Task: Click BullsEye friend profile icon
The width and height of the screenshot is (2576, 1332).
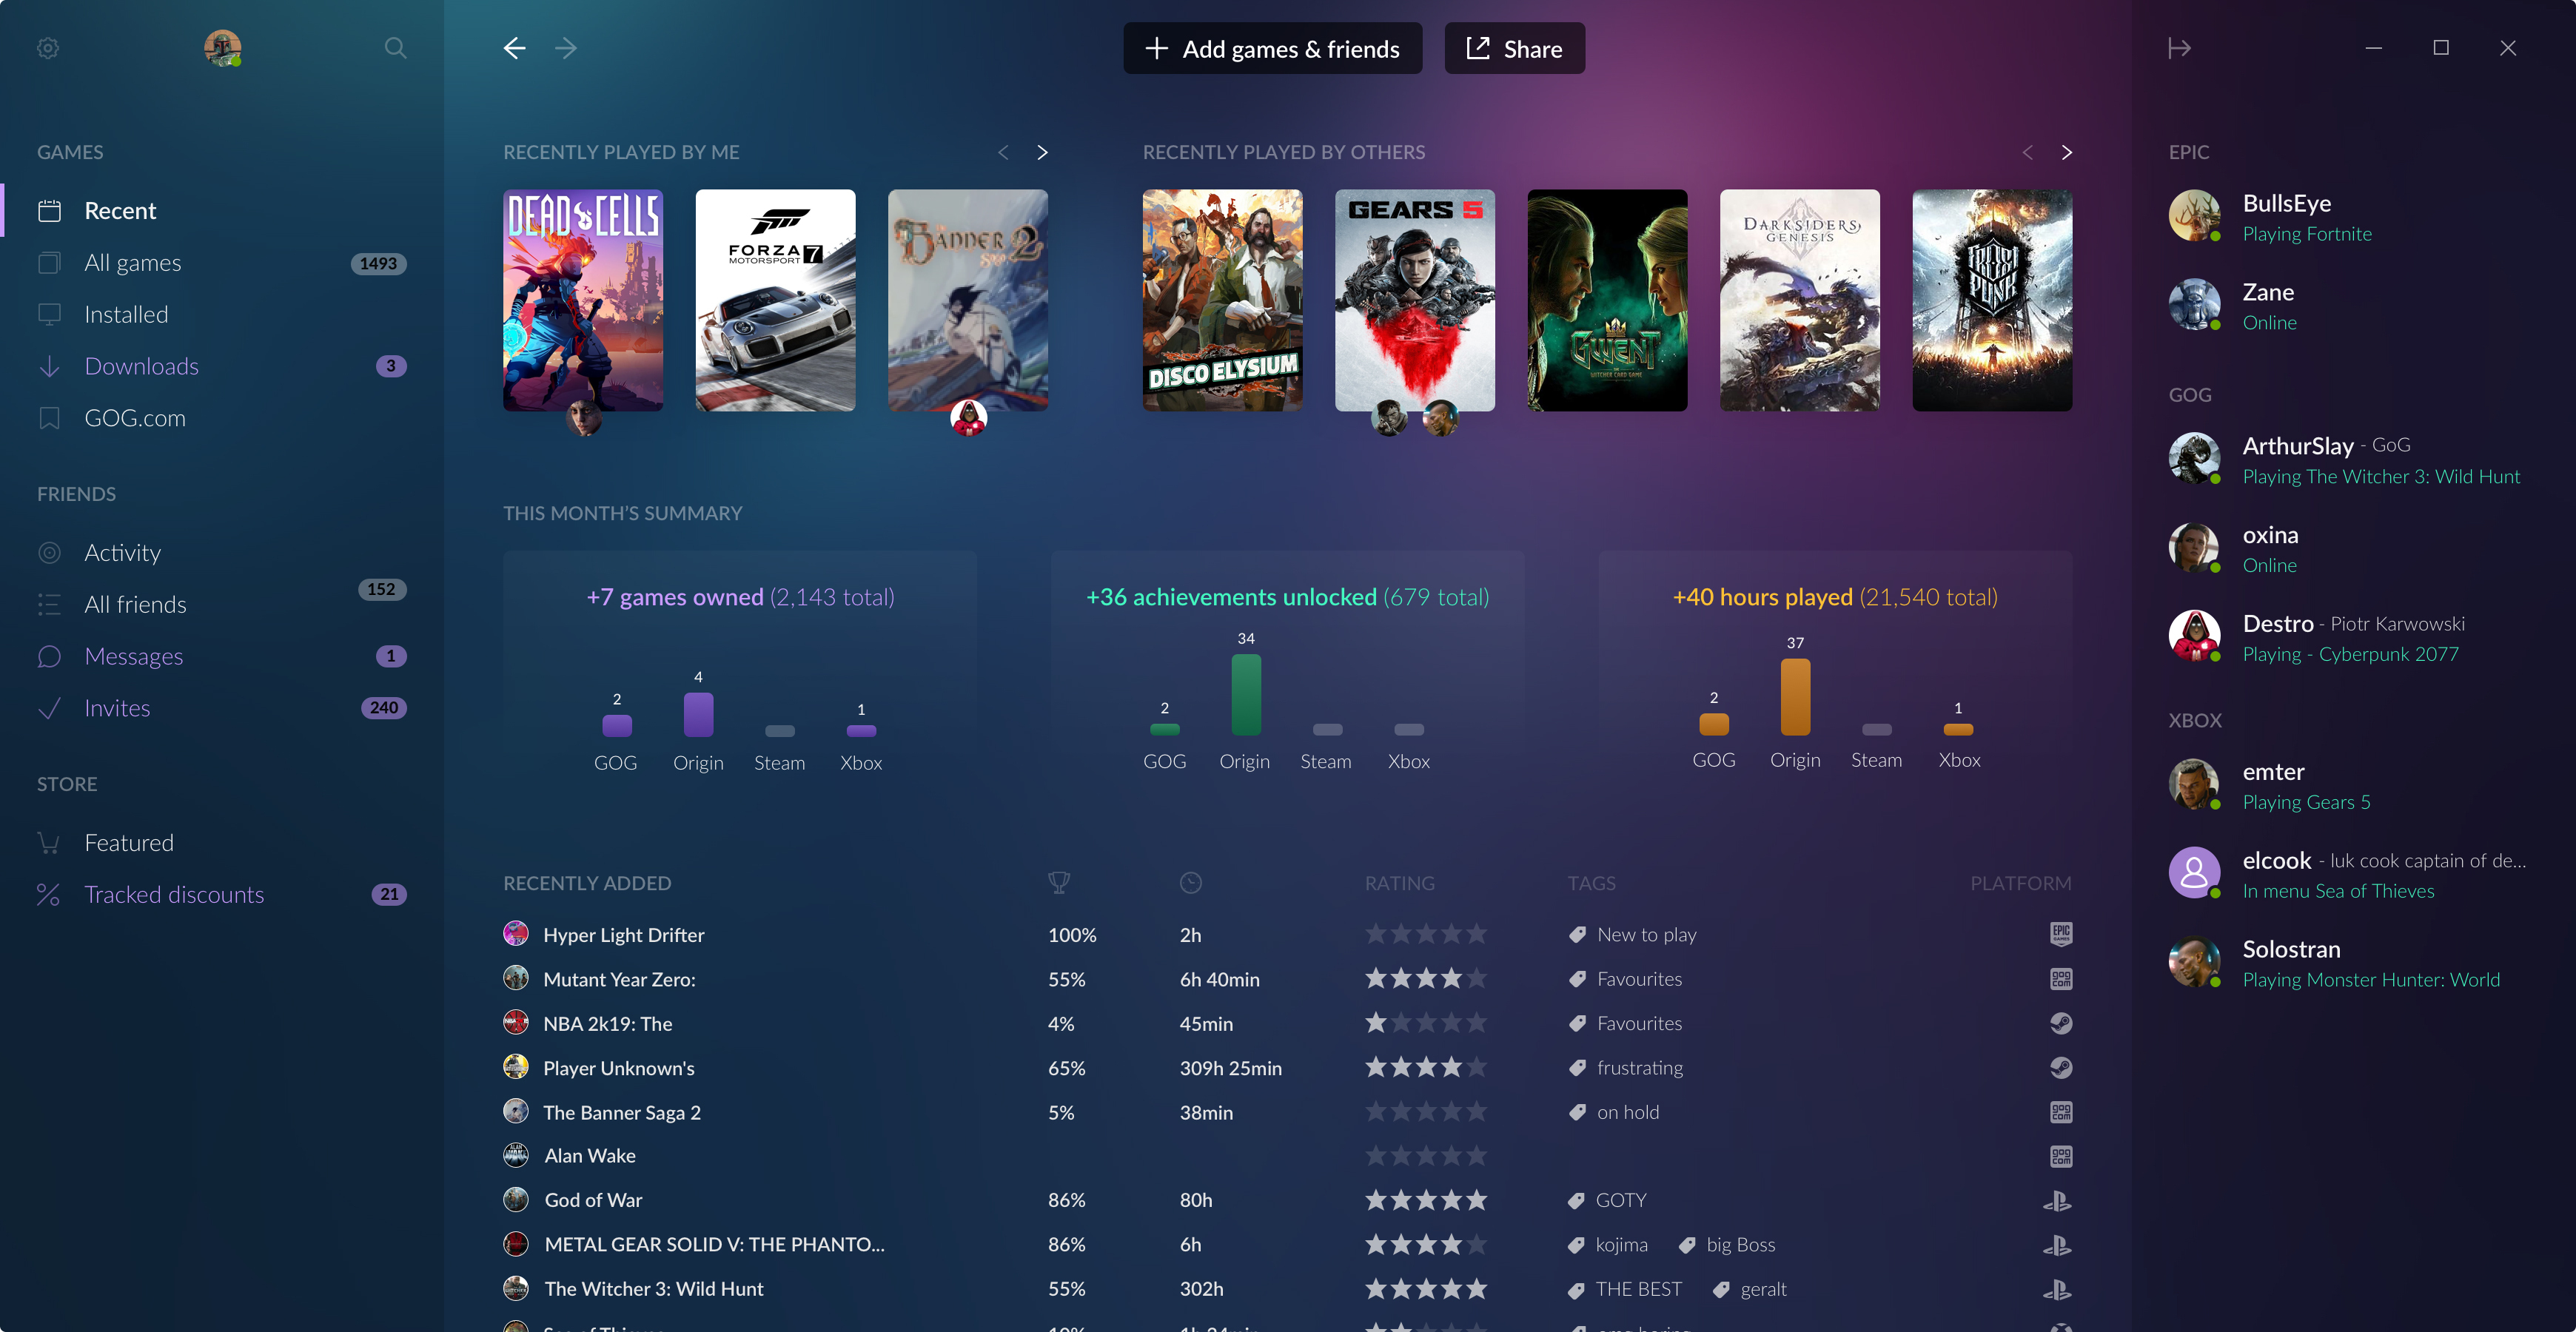Action: (x=2196, y=216)
